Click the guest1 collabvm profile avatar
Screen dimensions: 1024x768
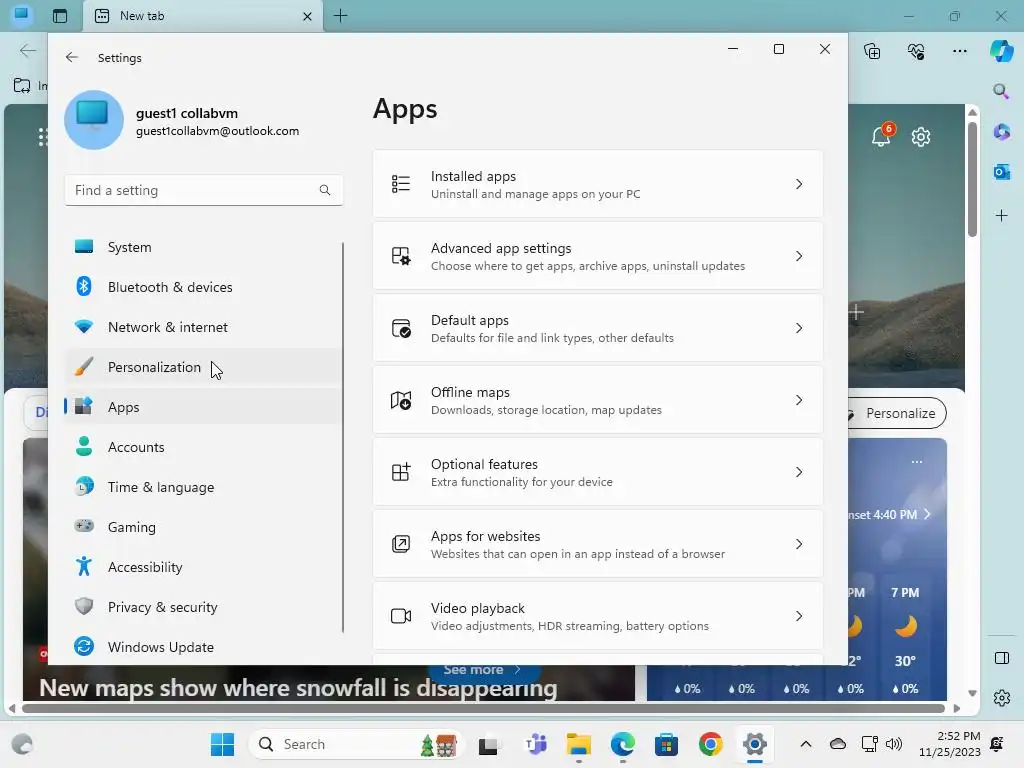pos(94,120)
